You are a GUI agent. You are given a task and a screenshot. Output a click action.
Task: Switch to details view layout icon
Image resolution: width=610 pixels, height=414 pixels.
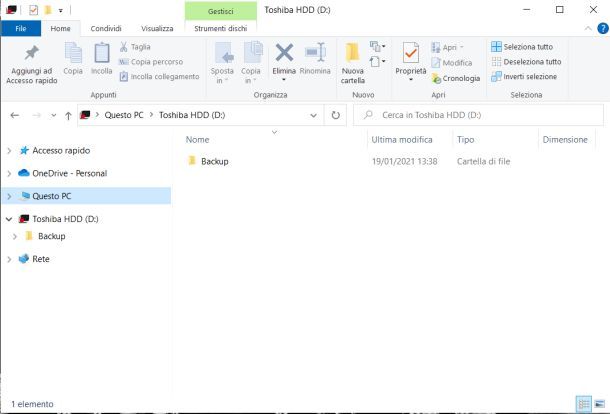point(584,404)
